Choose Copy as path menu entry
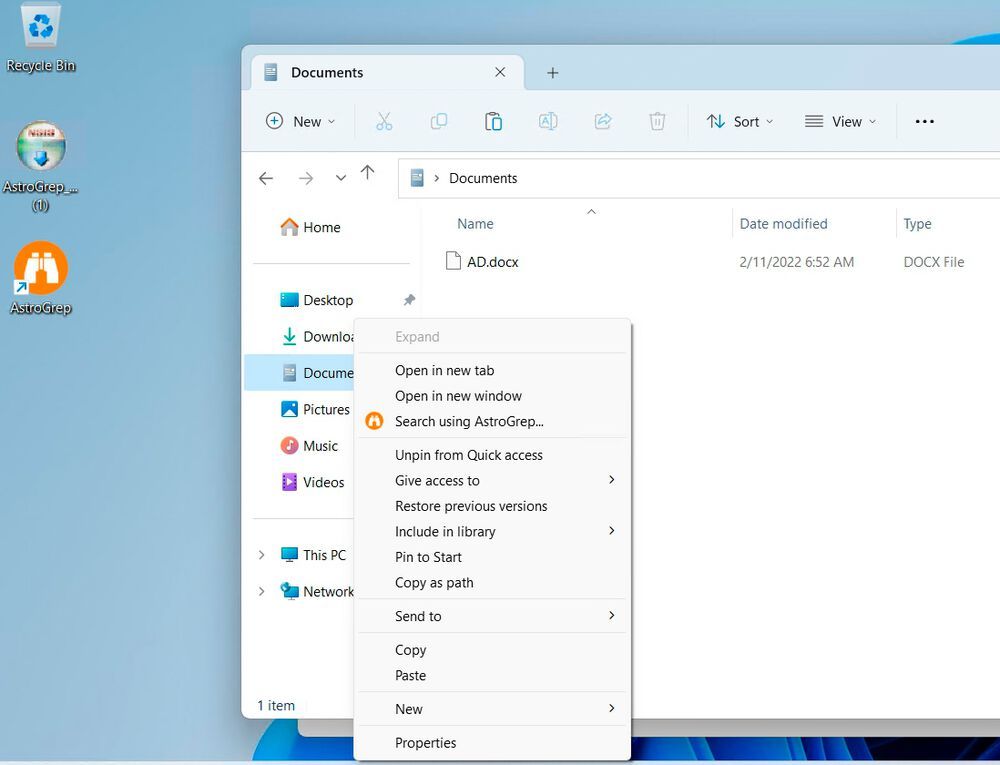Image resolution: width=1000 pixels, height=765 pixels. pos(434,583)
